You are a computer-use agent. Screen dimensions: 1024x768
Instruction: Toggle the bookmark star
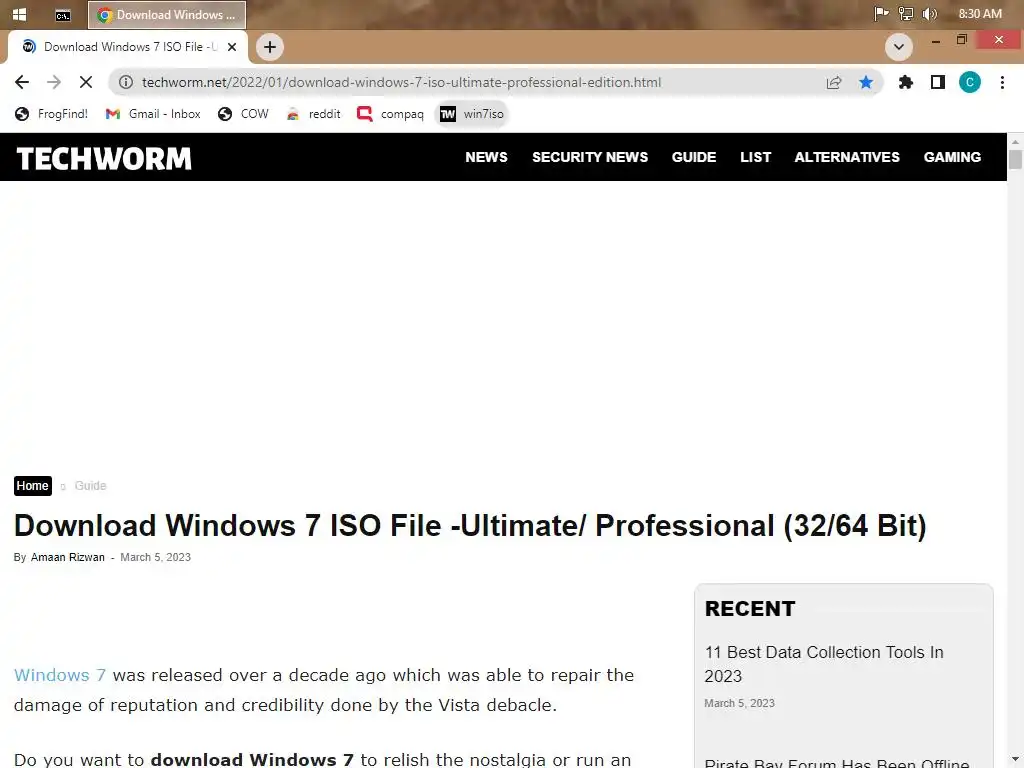point(866,82)
